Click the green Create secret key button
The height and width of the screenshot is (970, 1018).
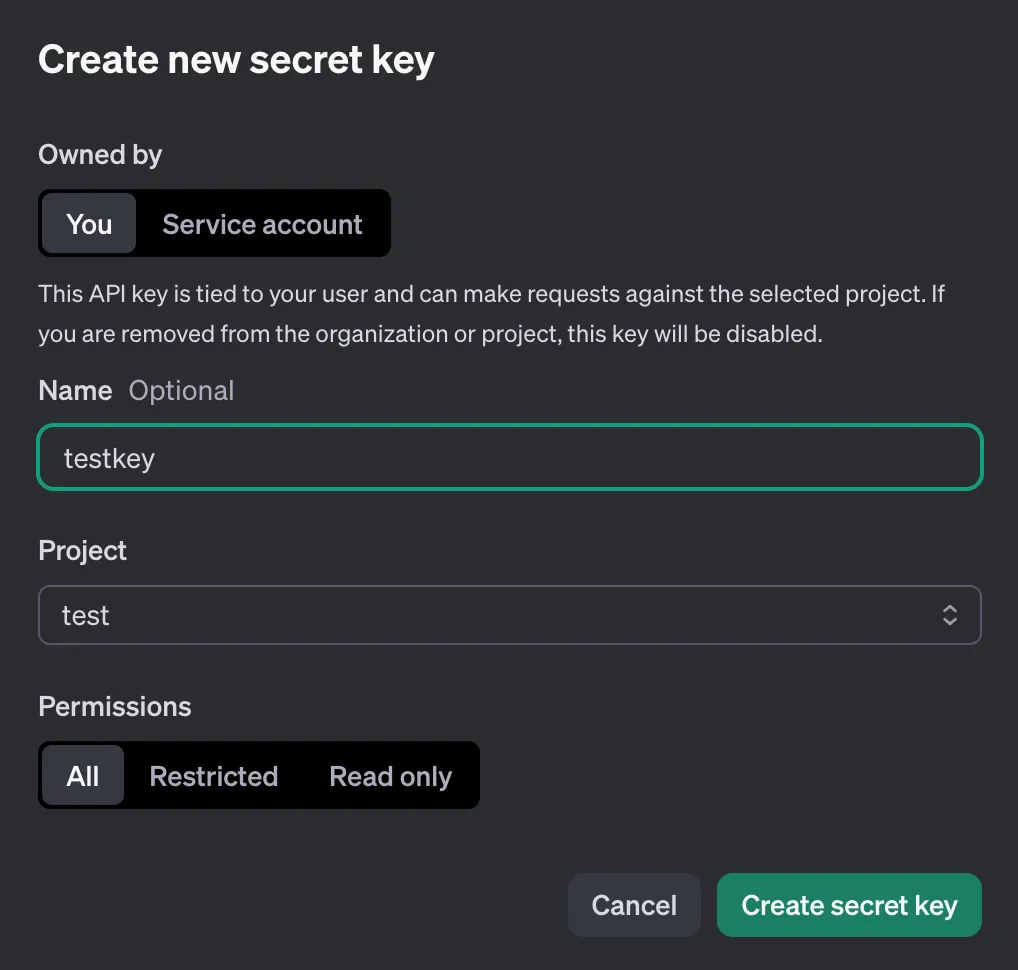click(x=849, y=906)
